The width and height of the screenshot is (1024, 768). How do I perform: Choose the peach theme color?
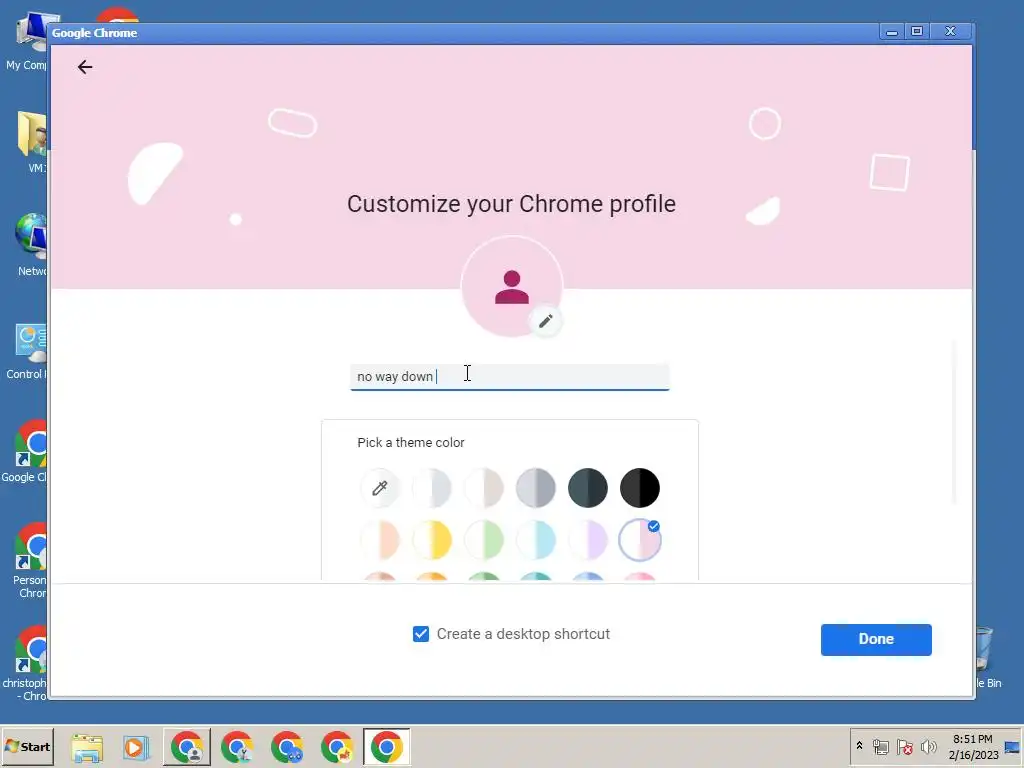click(x=379, y=540)
